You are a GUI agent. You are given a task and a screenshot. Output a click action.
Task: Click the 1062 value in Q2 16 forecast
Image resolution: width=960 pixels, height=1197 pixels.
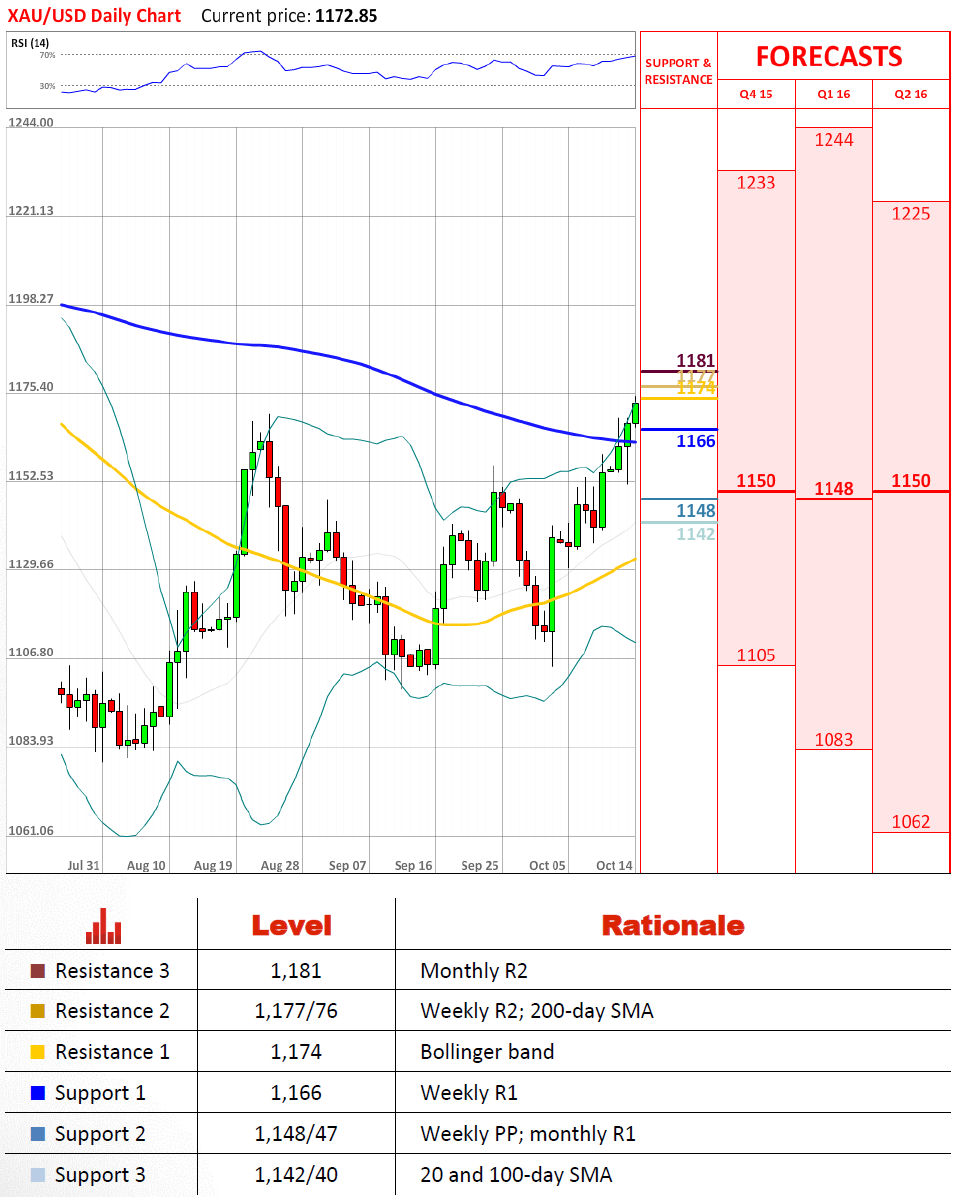pos(911,822)
